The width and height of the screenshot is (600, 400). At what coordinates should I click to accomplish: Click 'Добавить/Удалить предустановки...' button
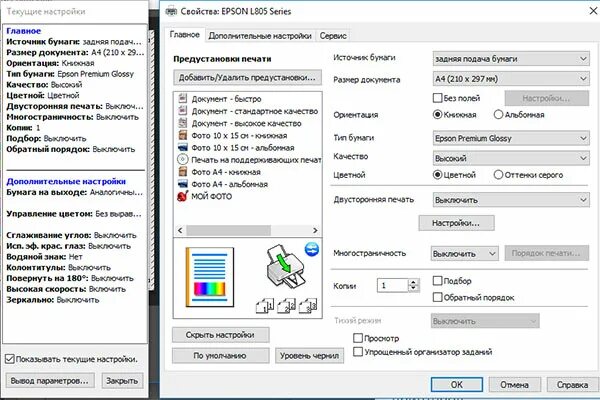coord(247,77)
